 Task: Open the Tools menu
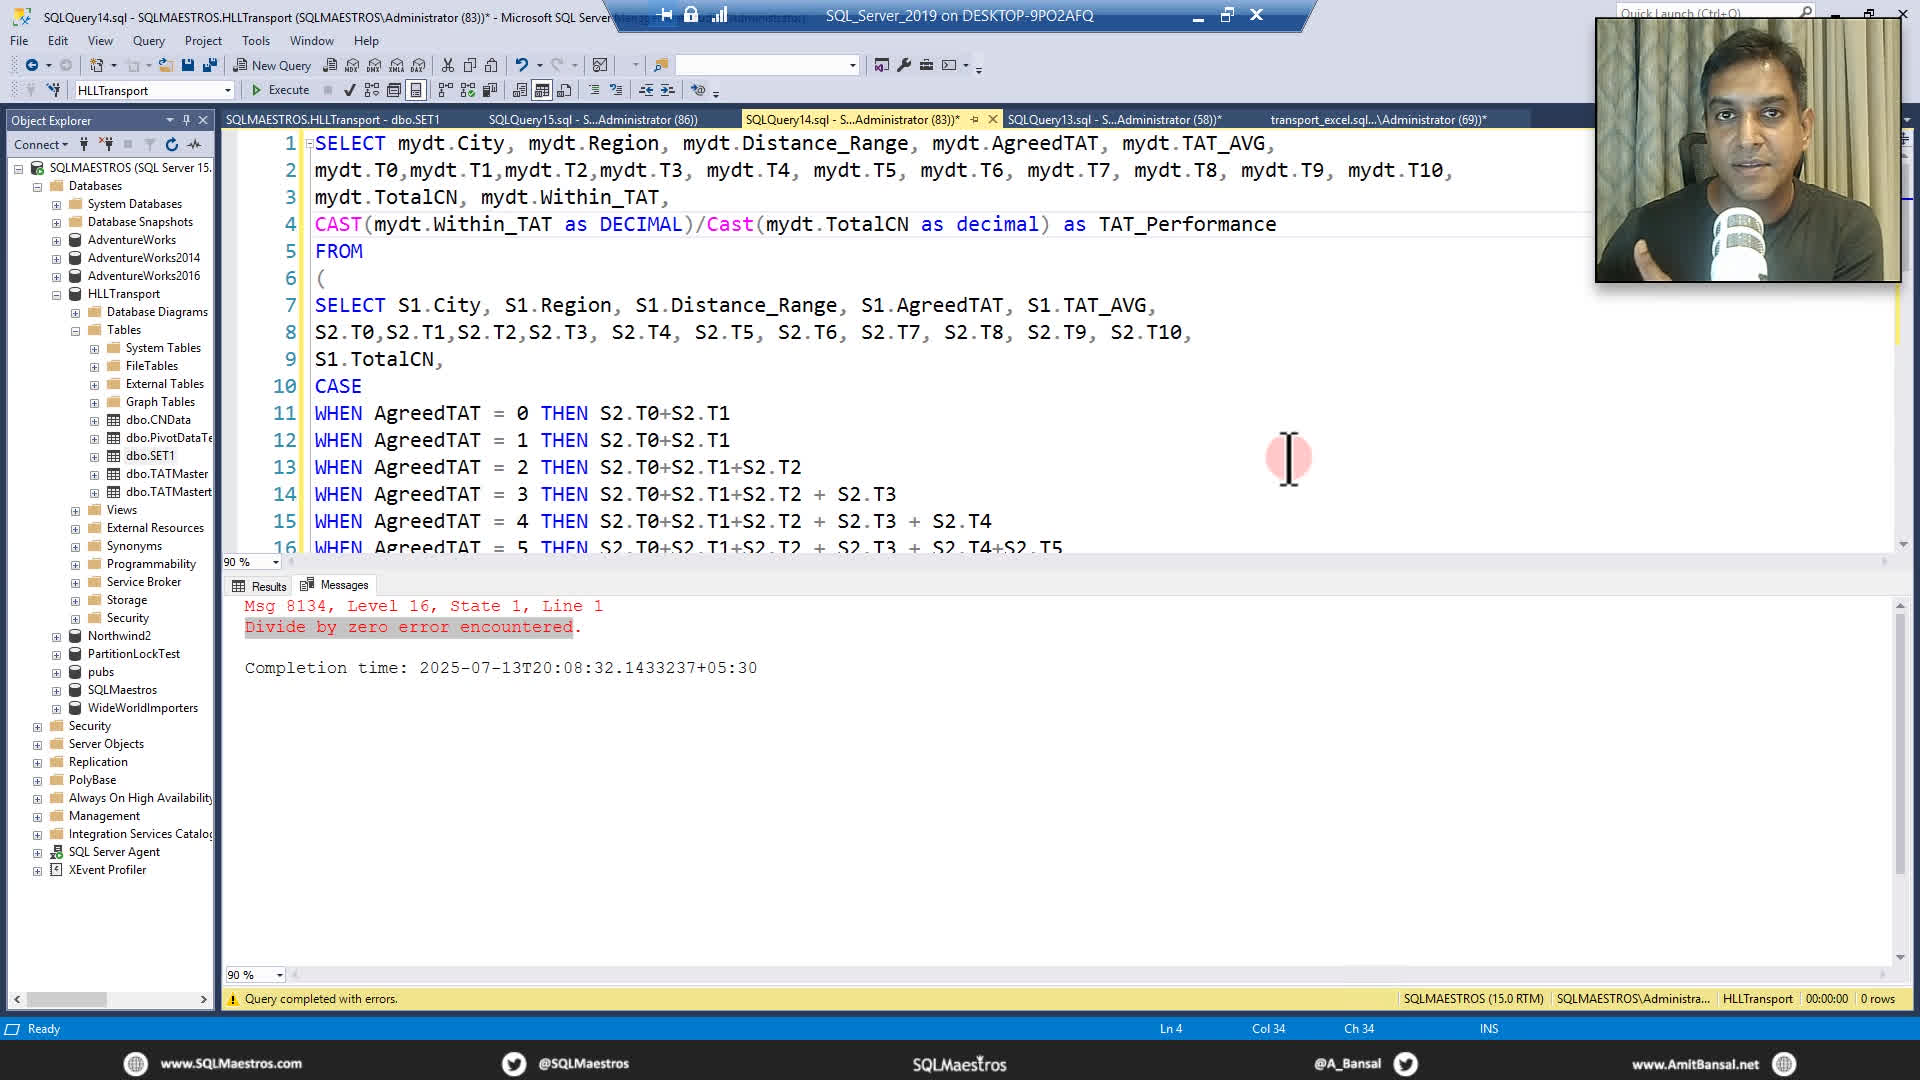click(x=255, y=41)
